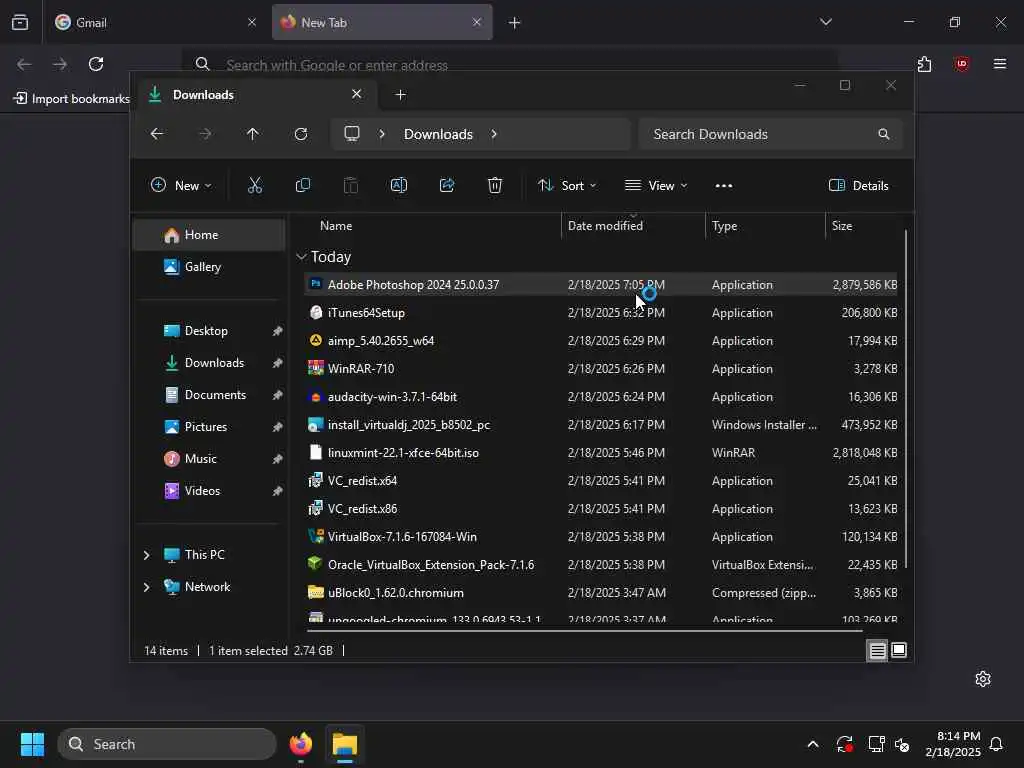Open Music in navigation pane
The image size is (1024, 768).
pos(209,459)
